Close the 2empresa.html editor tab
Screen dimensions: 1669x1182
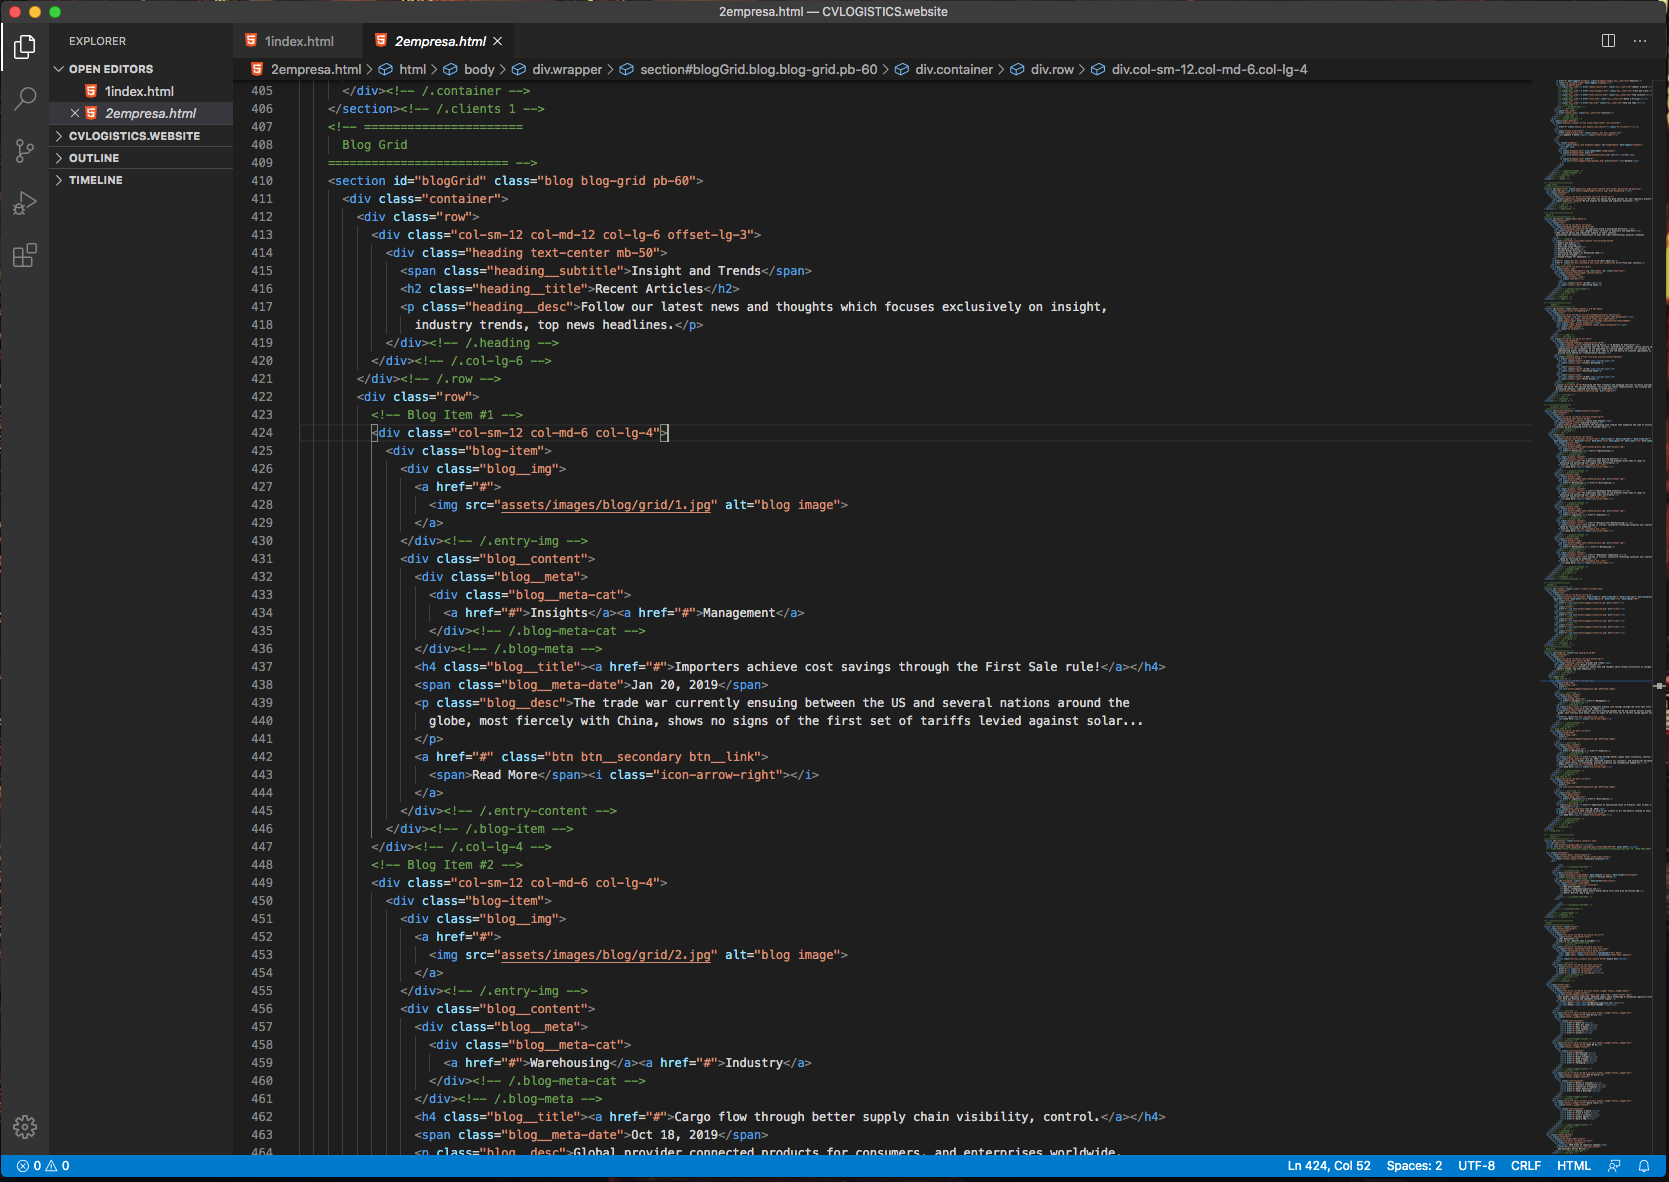497,41
